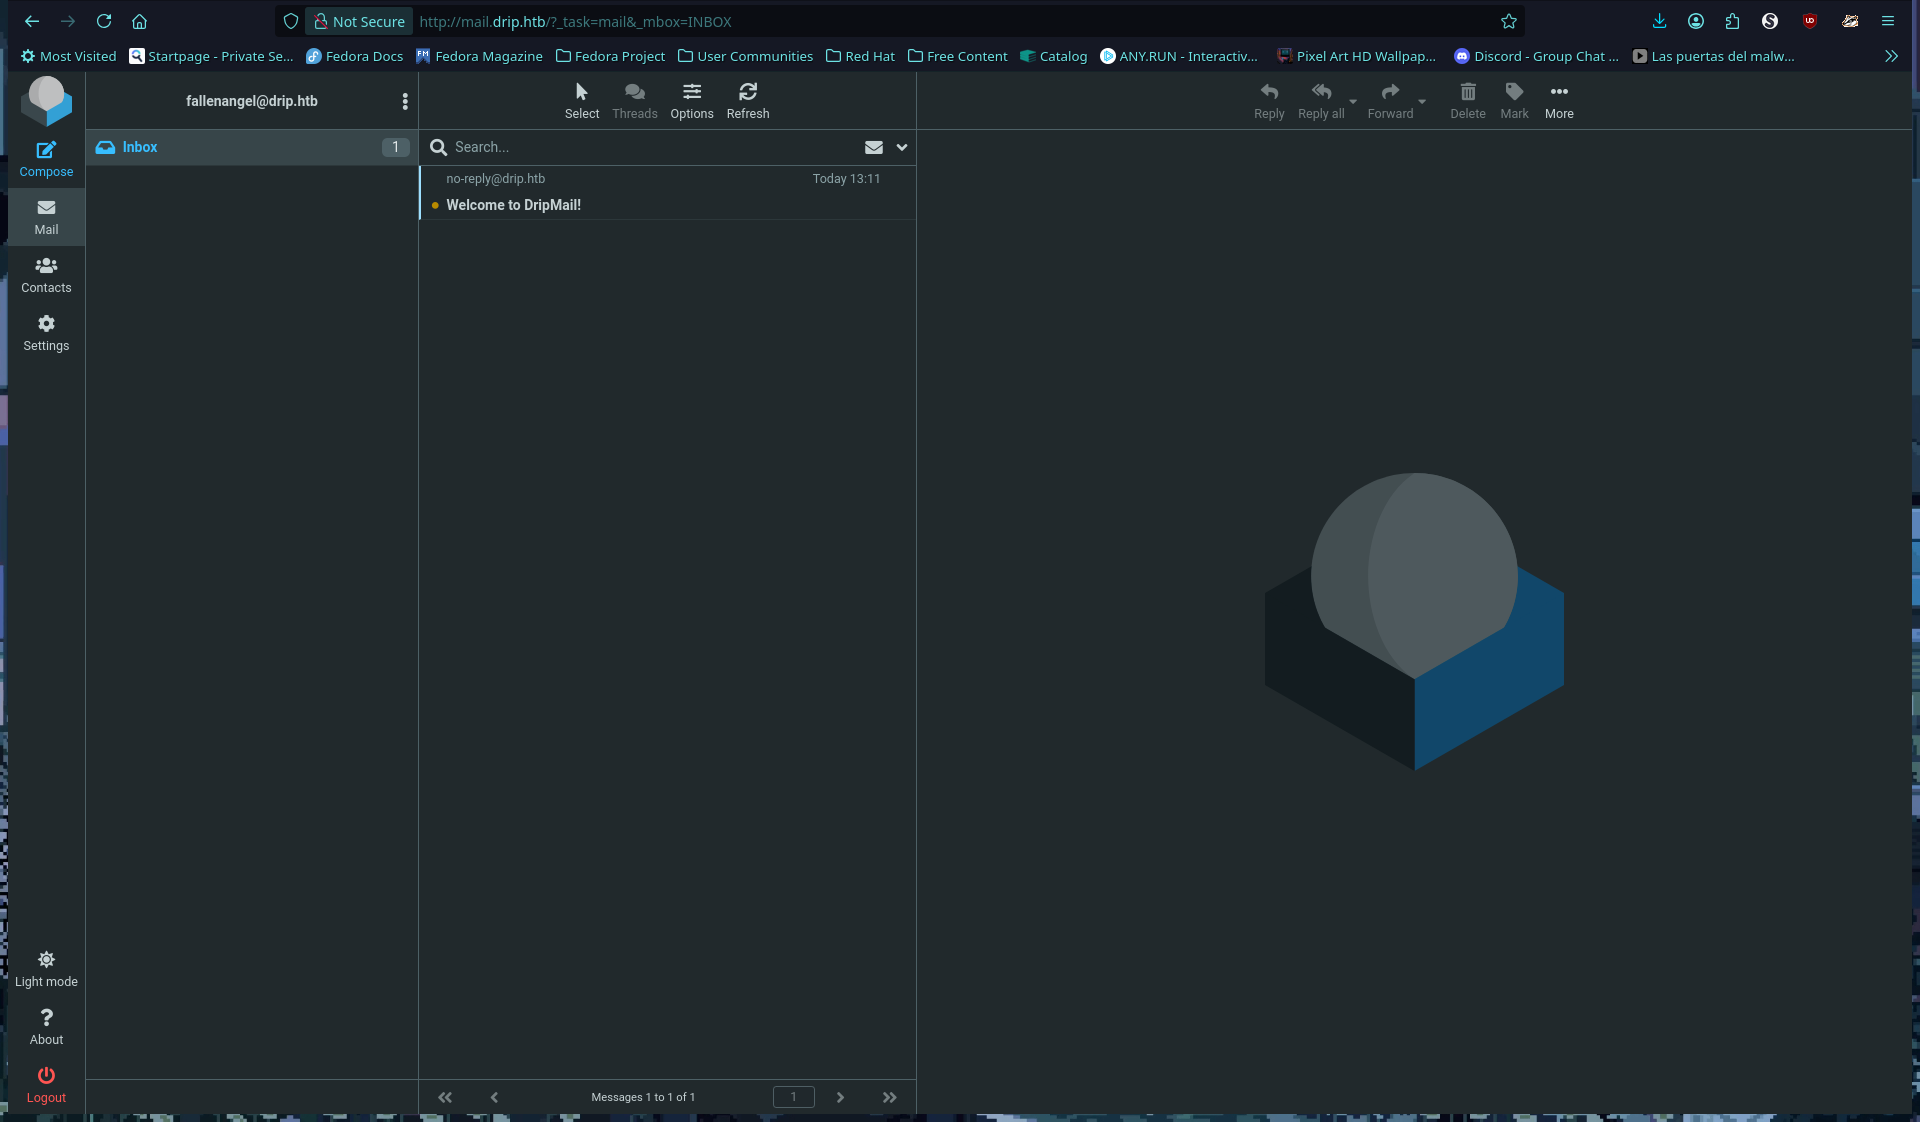Expand the search options chevron

901,147
